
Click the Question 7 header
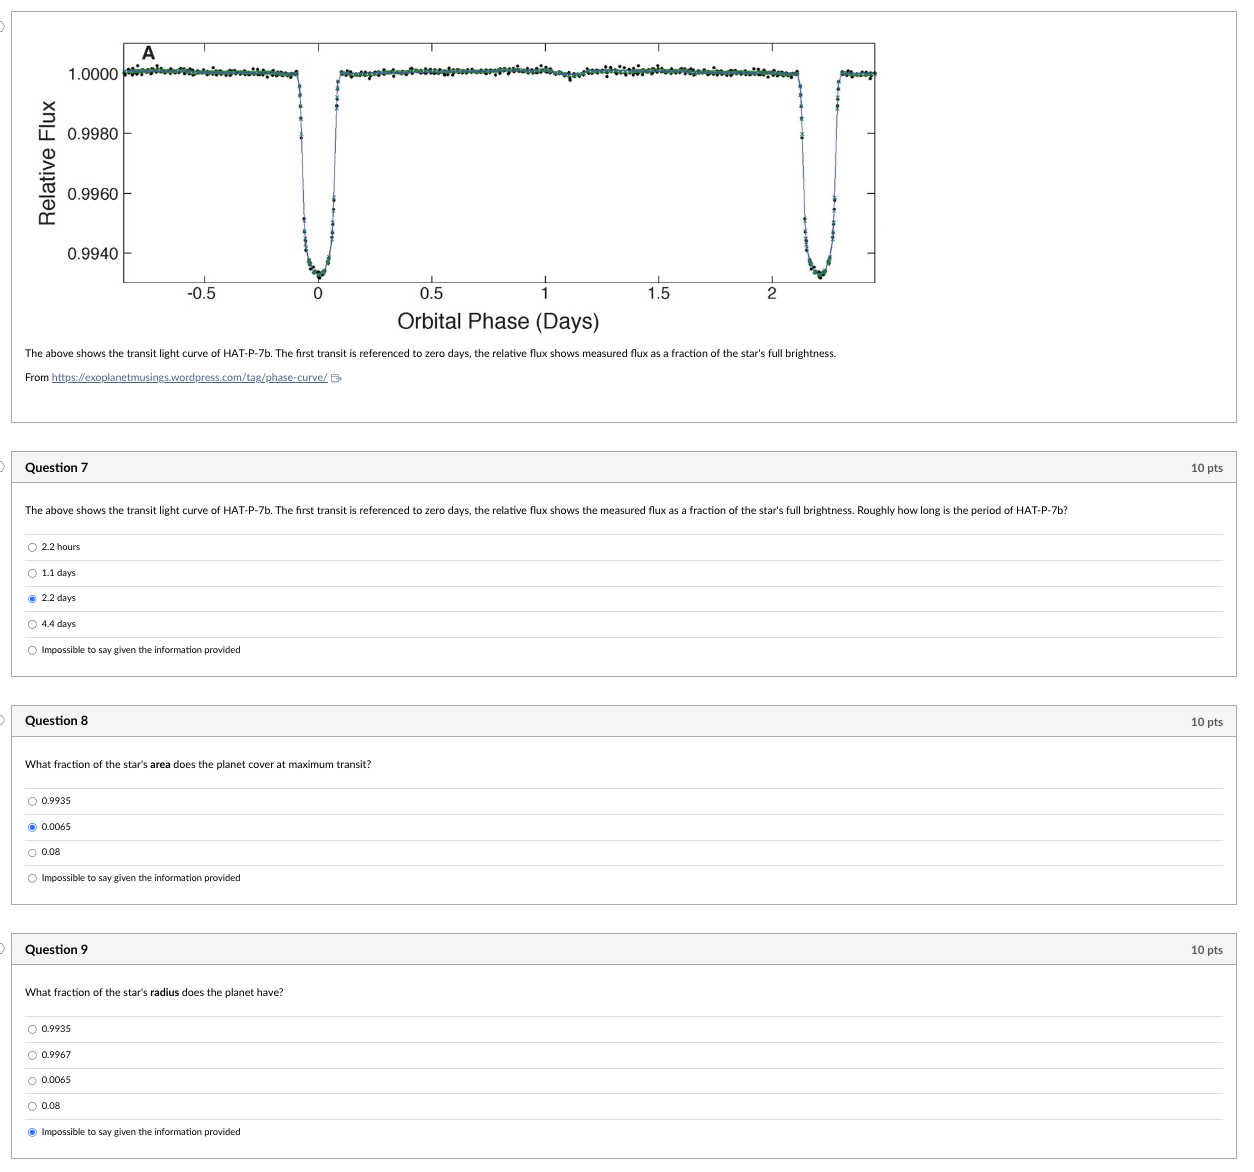point(56,467)
